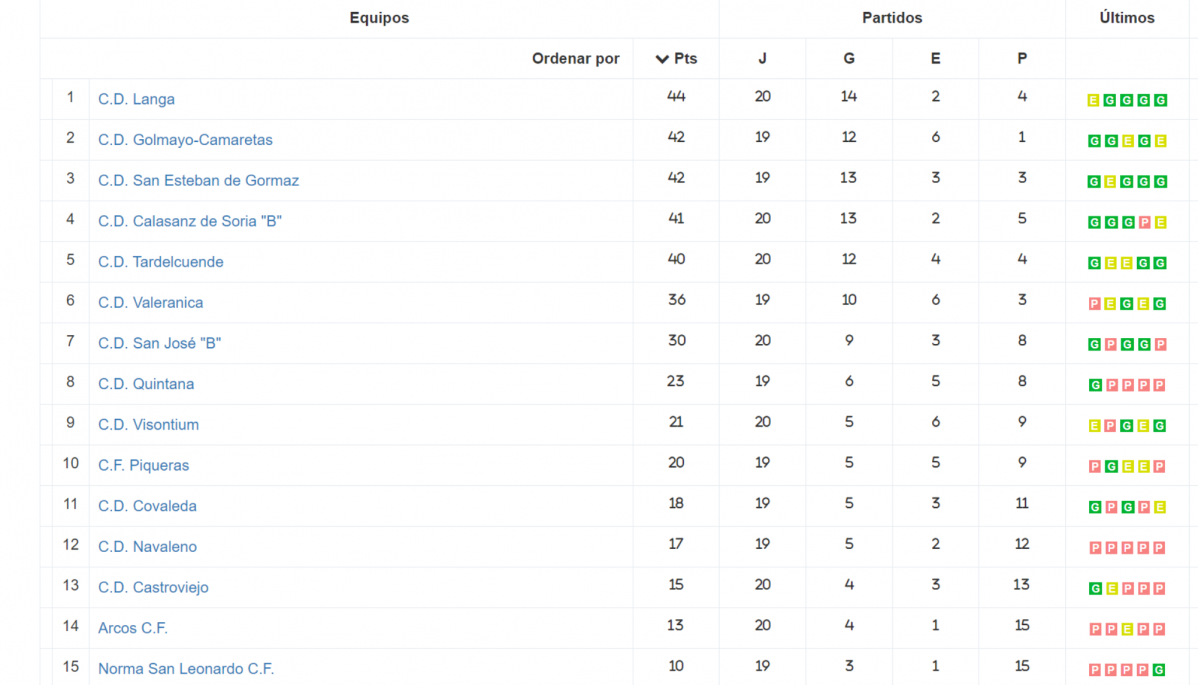Click the Últimos column header
The image size is (1198, 685).
coord(1126,18)
